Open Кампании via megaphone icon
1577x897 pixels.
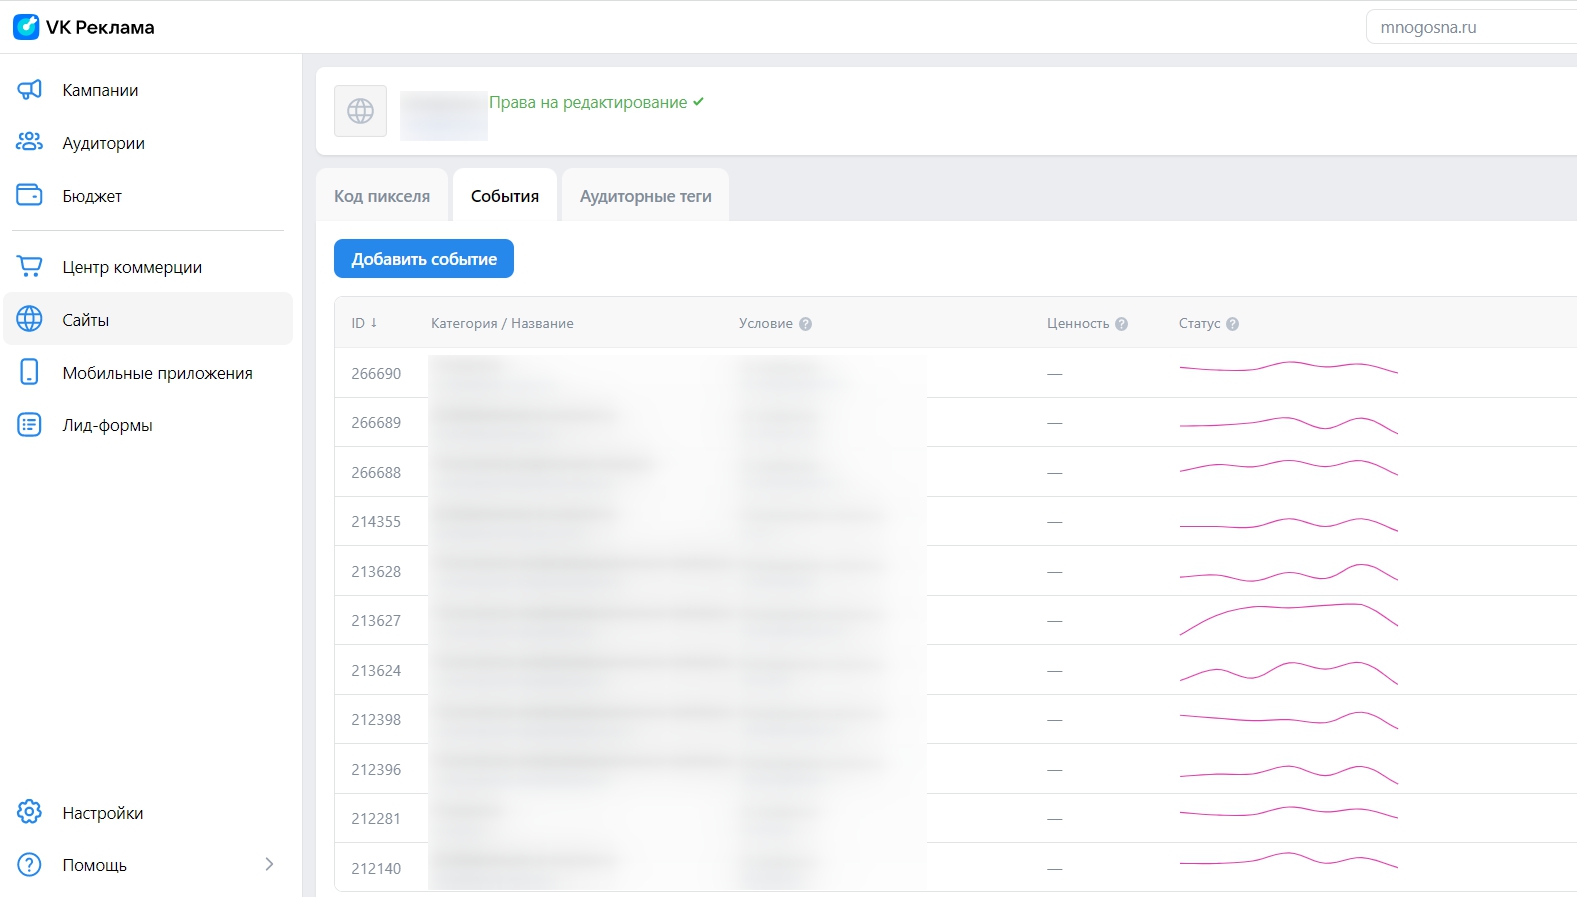(29, 90)
